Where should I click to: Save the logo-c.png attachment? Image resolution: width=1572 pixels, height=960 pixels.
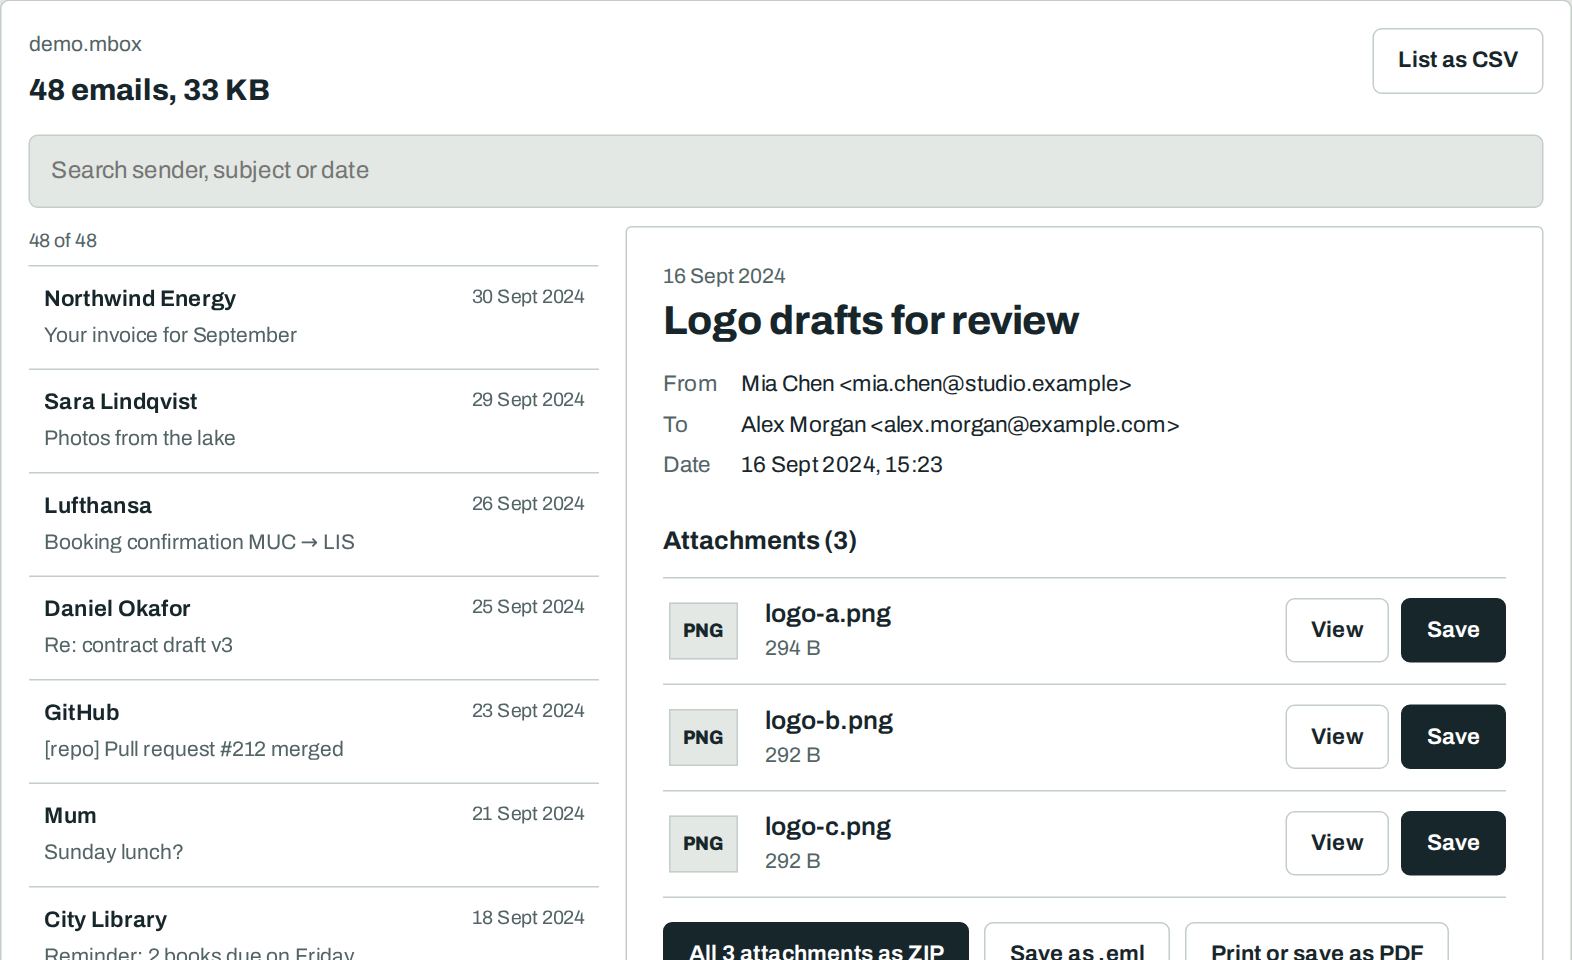[x=1452, y=843]
